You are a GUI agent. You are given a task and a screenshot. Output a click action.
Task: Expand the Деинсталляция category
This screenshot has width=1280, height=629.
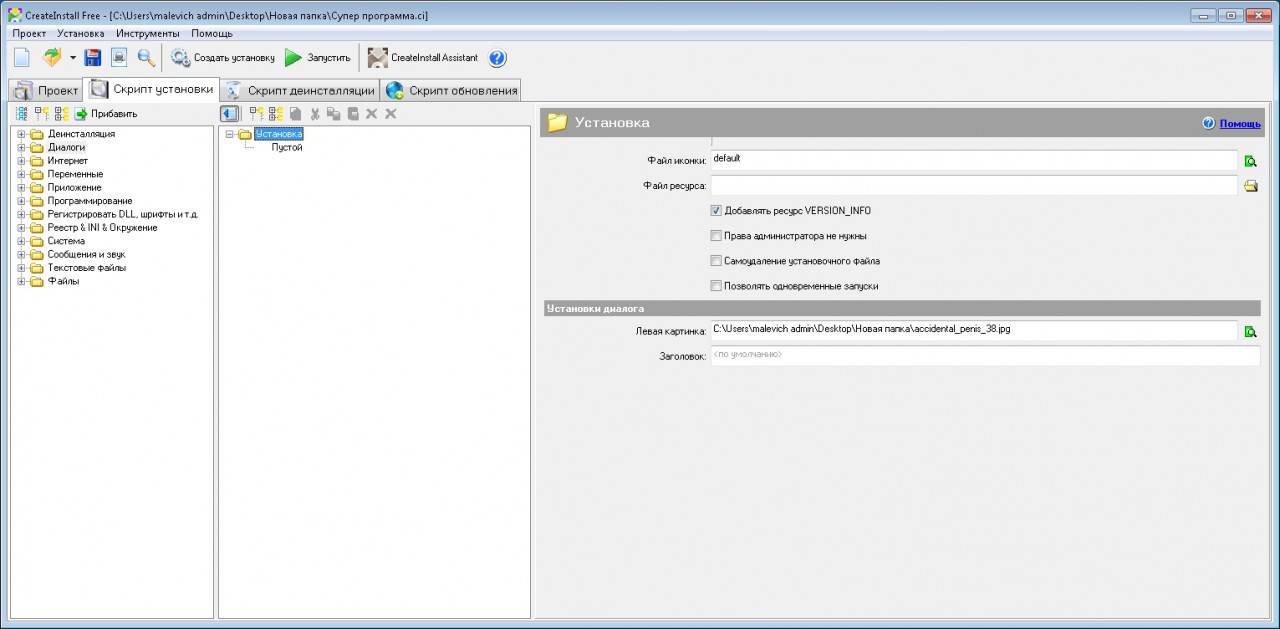[x=21, y=134]
